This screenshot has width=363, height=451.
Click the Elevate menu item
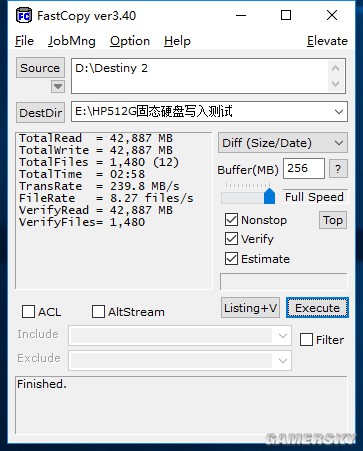coord(327,41)
